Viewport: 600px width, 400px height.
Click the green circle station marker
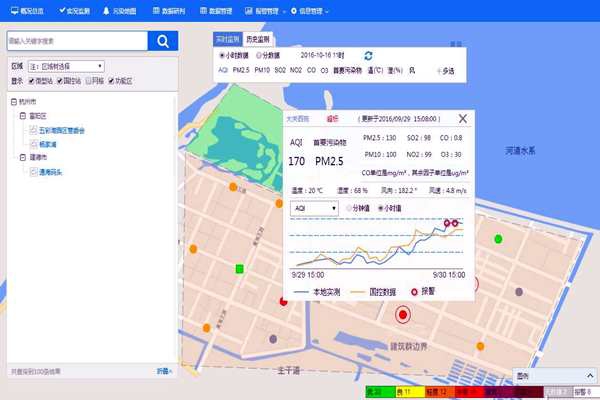pos(498,239)
